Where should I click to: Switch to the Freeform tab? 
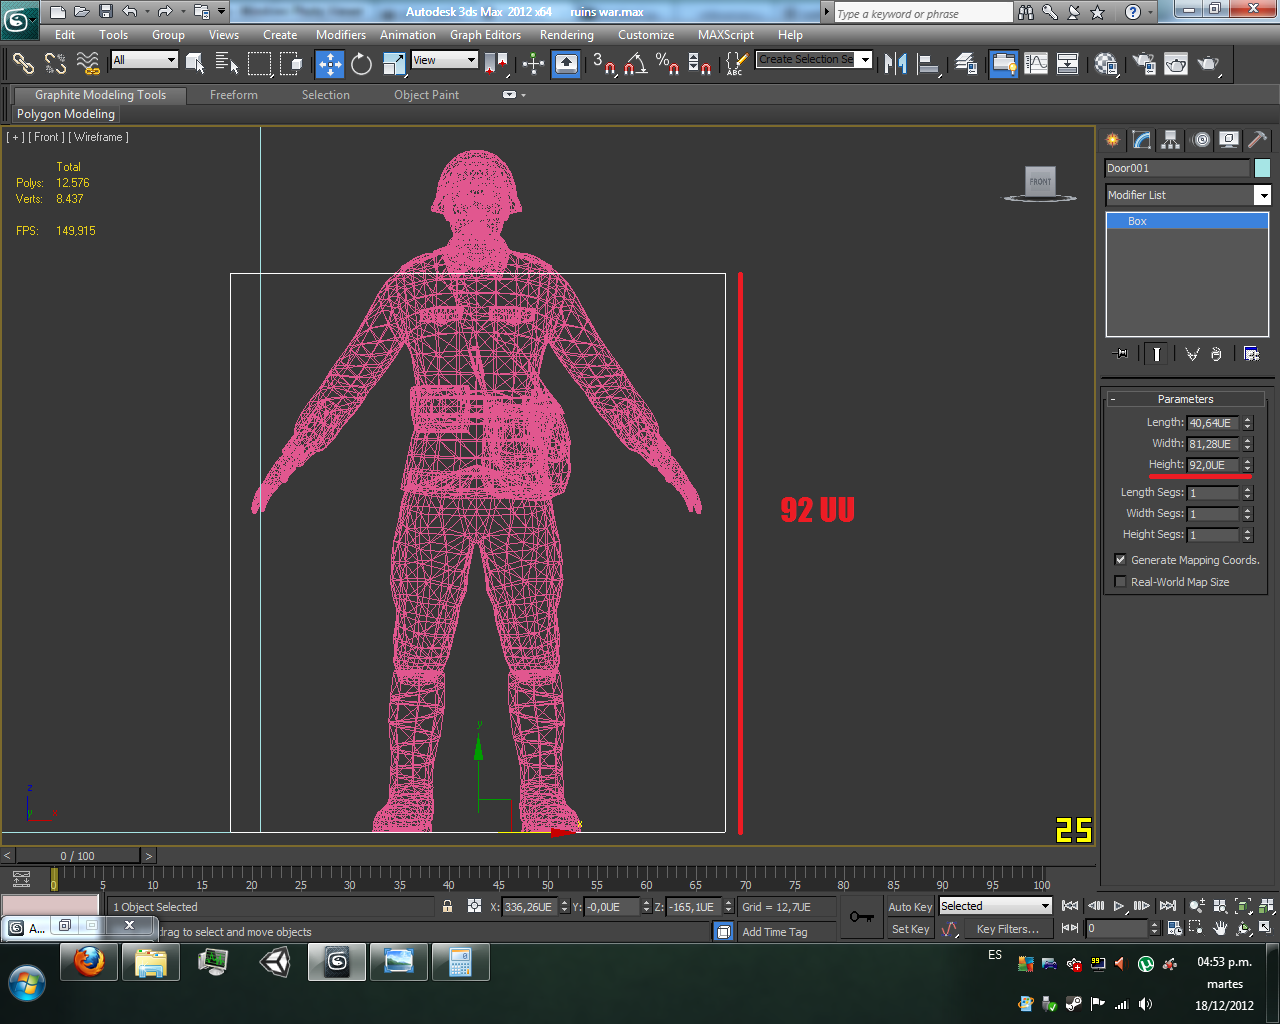[234, 95]
